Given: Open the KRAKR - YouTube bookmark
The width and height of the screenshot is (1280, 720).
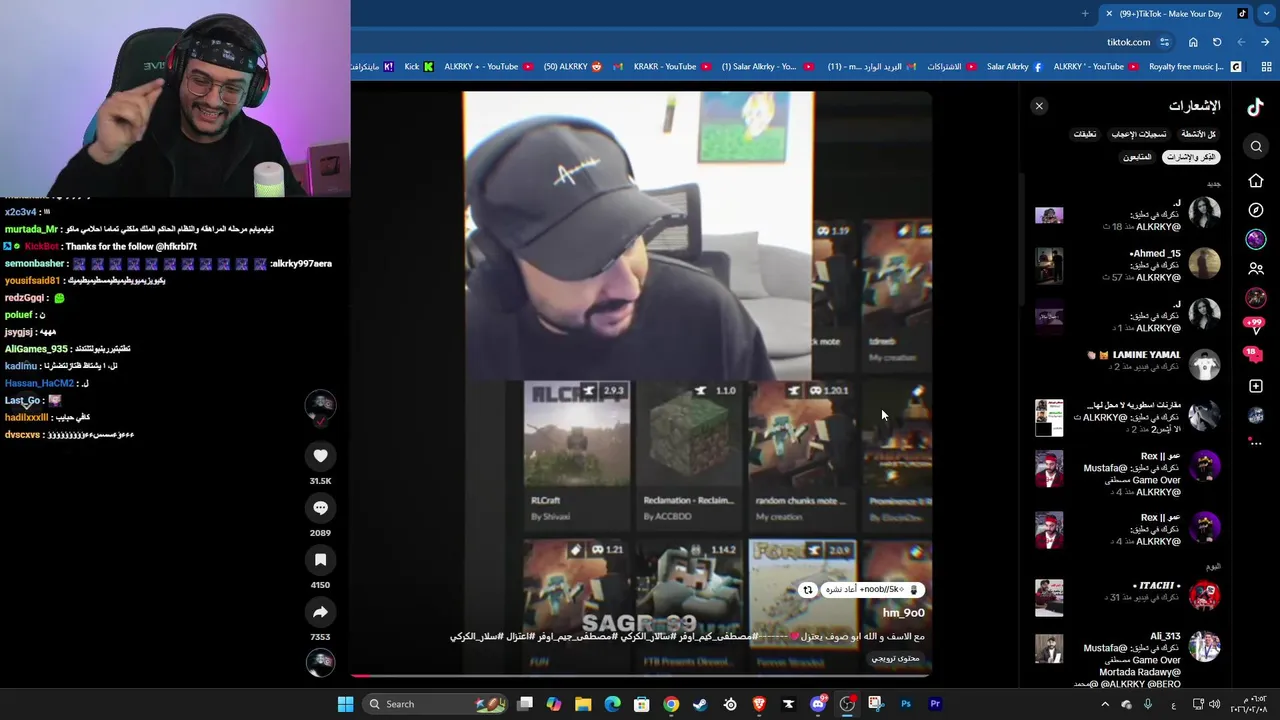Looking at the screenshot, I should click(x=672, y=67).
